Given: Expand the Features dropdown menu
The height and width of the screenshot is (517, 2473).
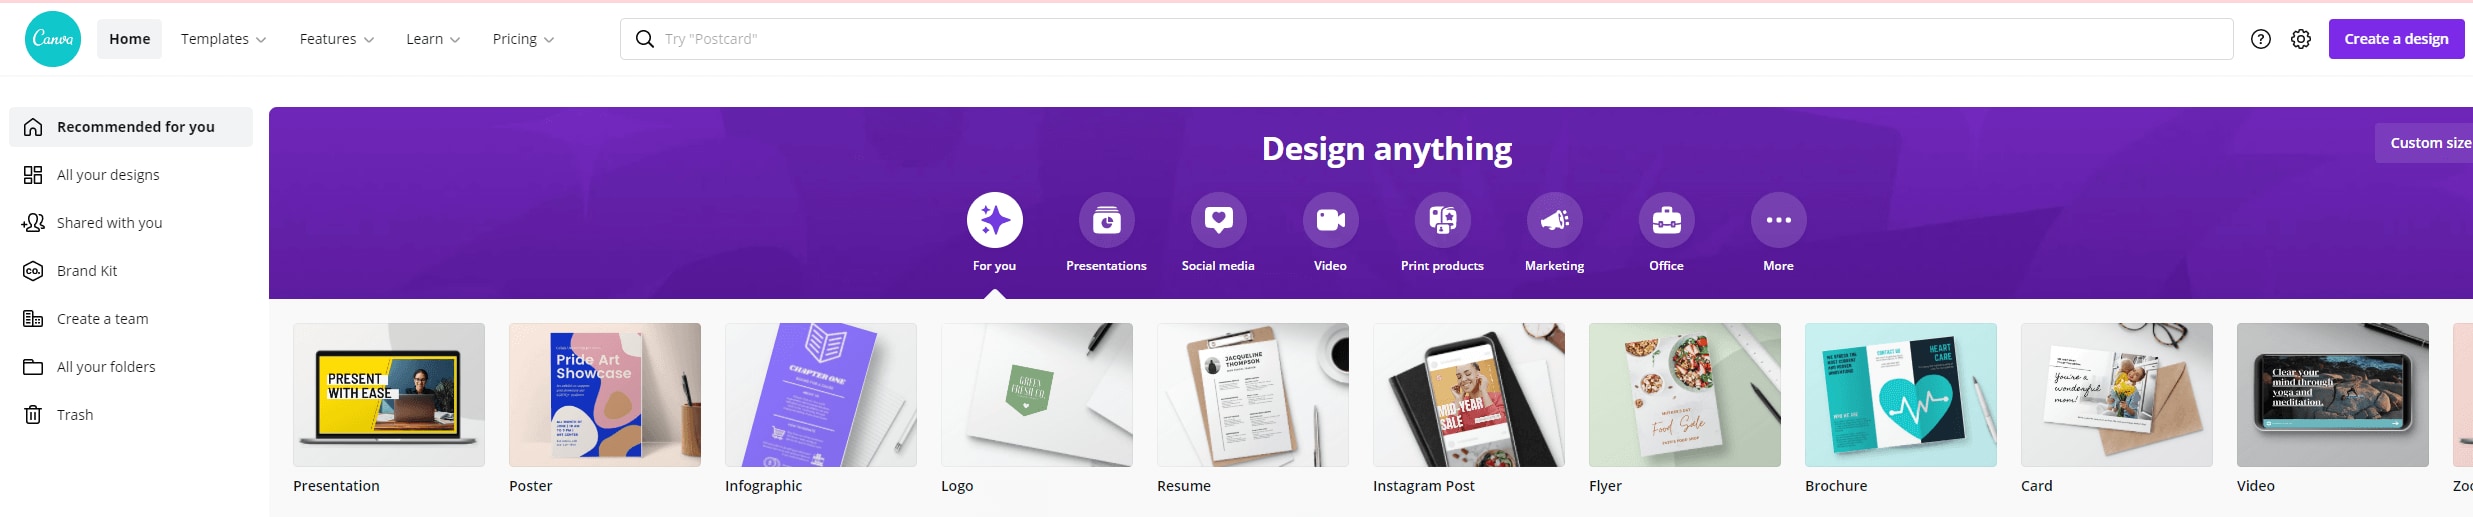Looking at the screenshot, I should tap(337, 39).
